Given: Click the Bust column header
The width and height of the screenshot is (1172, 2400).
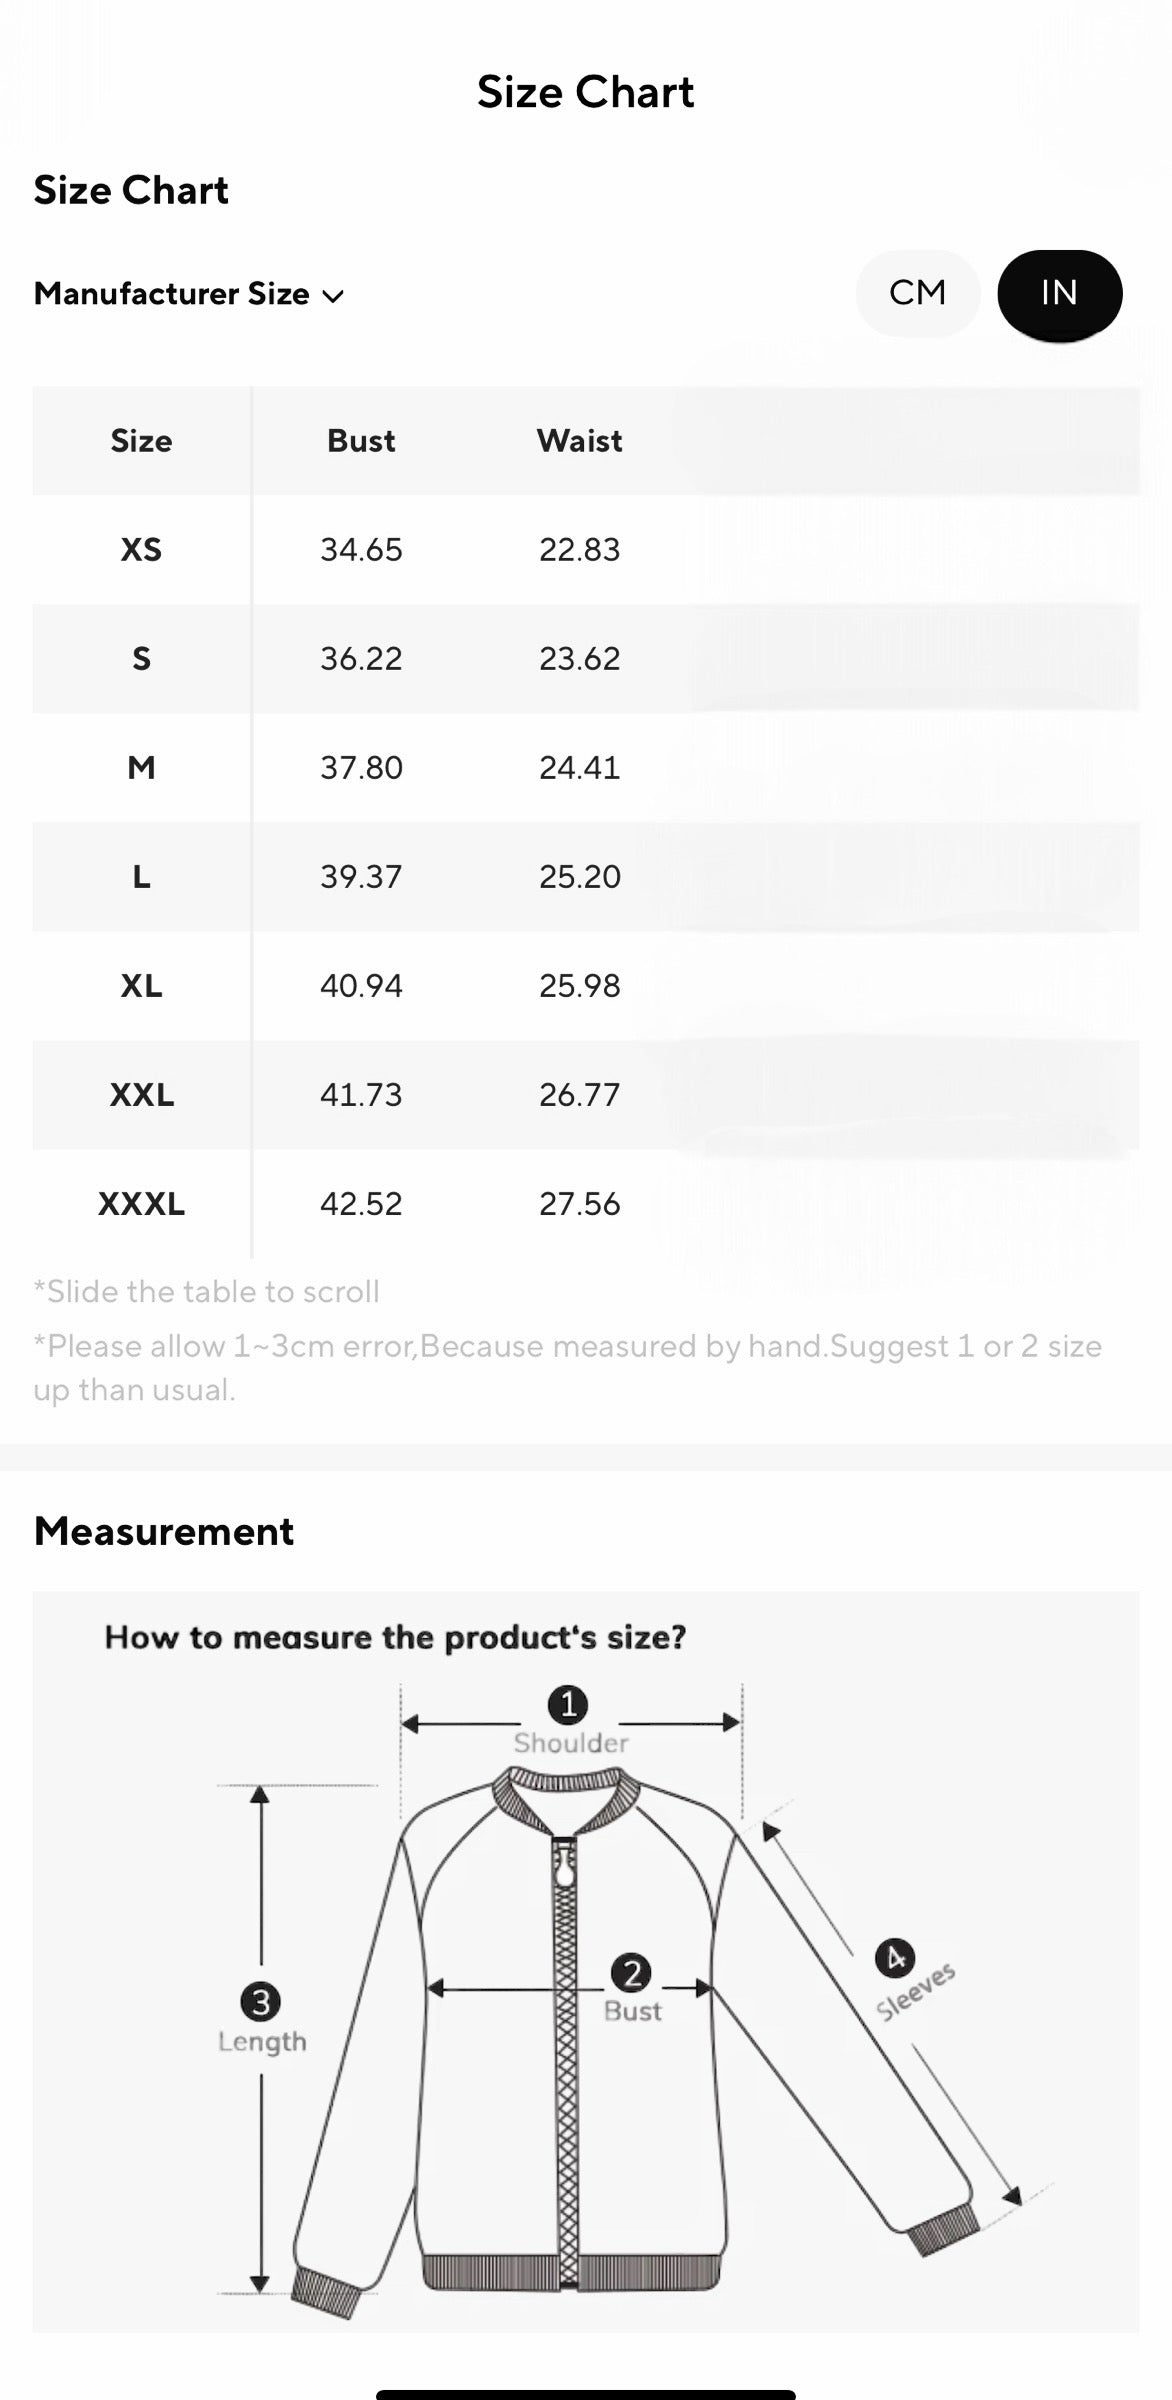Looking at the screenshot, I should click(x=361, y=441).
